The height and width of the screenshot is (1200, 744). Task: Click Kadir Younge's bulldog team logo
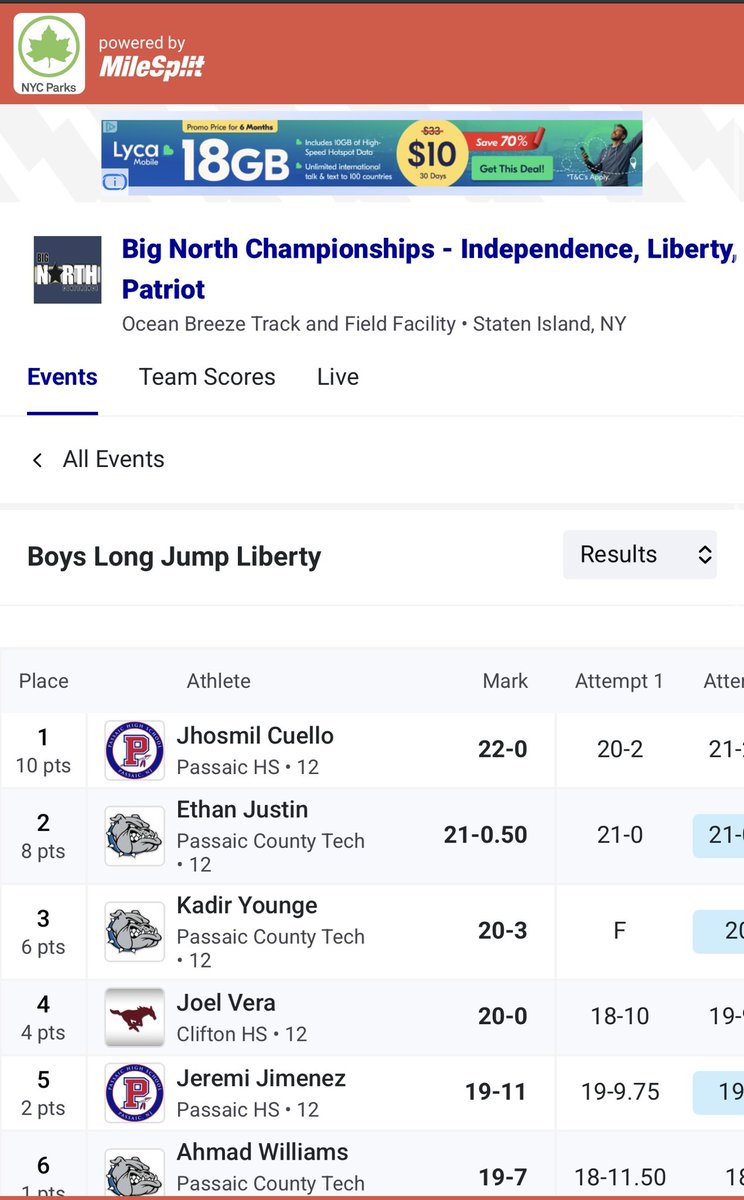pos(135,932)
